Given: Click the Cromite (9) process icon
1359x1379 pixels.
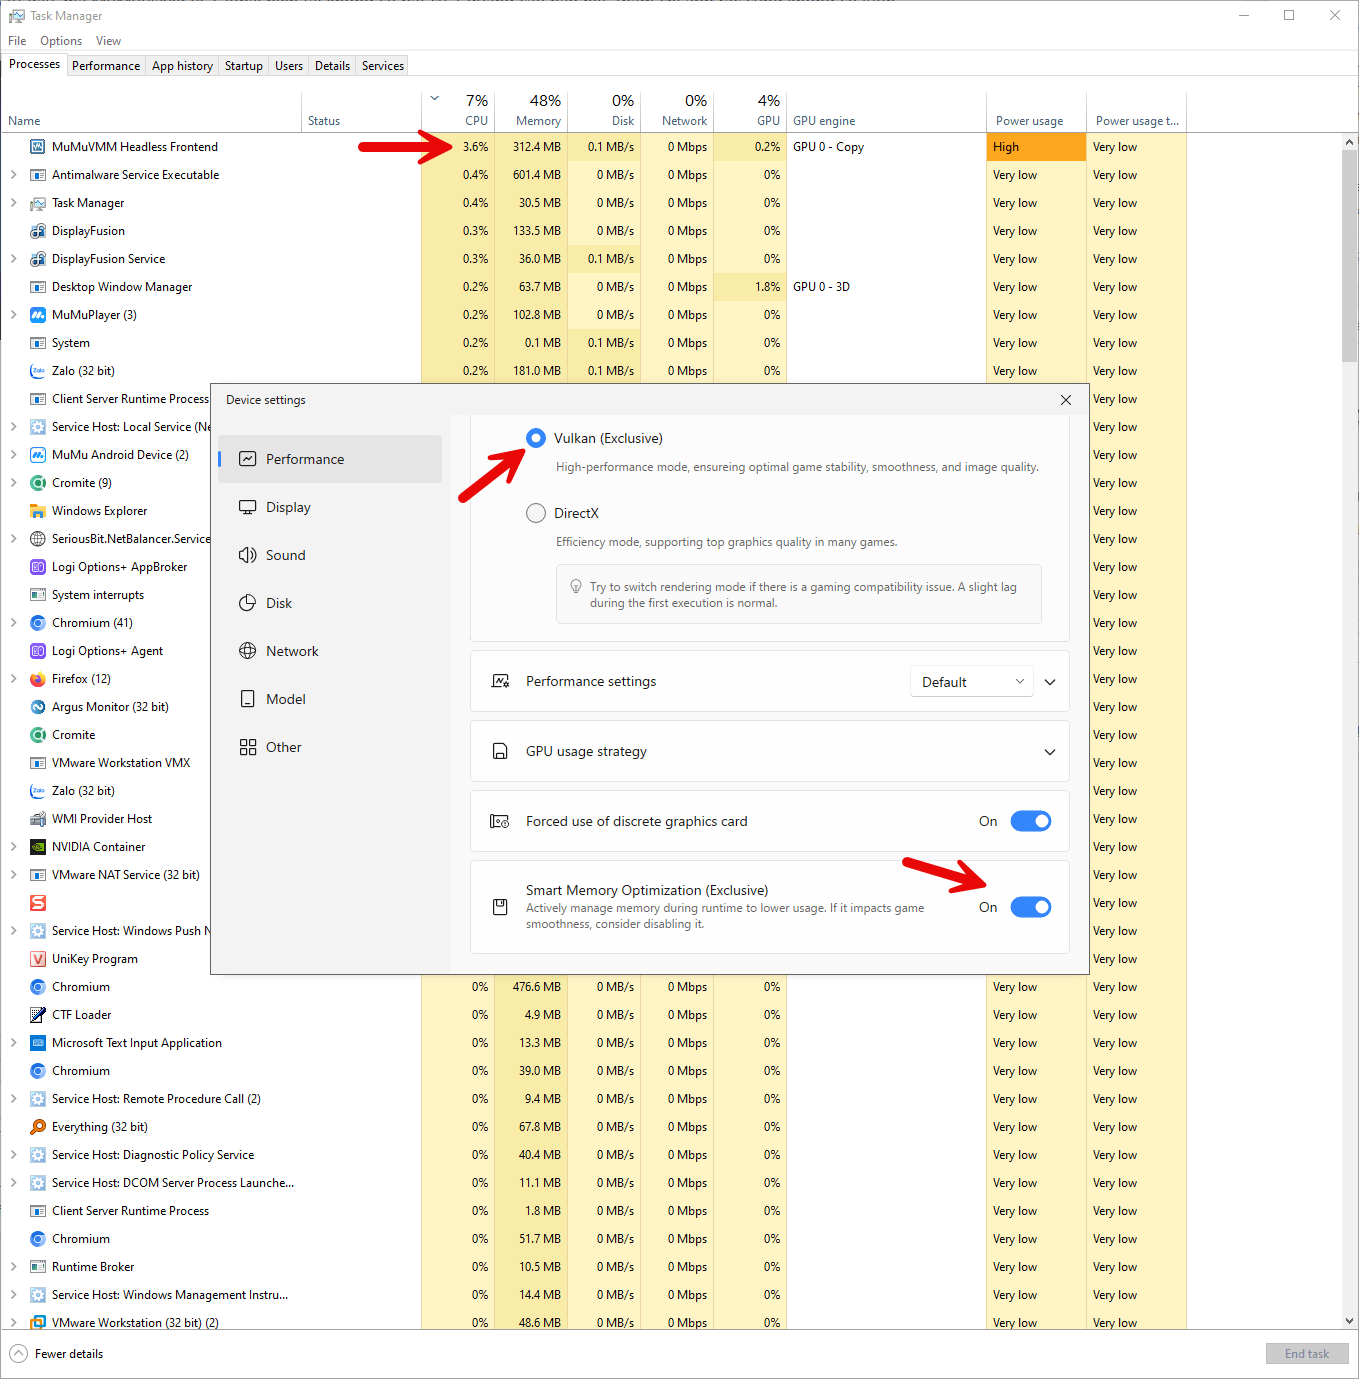Looking at the screenshot, I should point(38,483).
